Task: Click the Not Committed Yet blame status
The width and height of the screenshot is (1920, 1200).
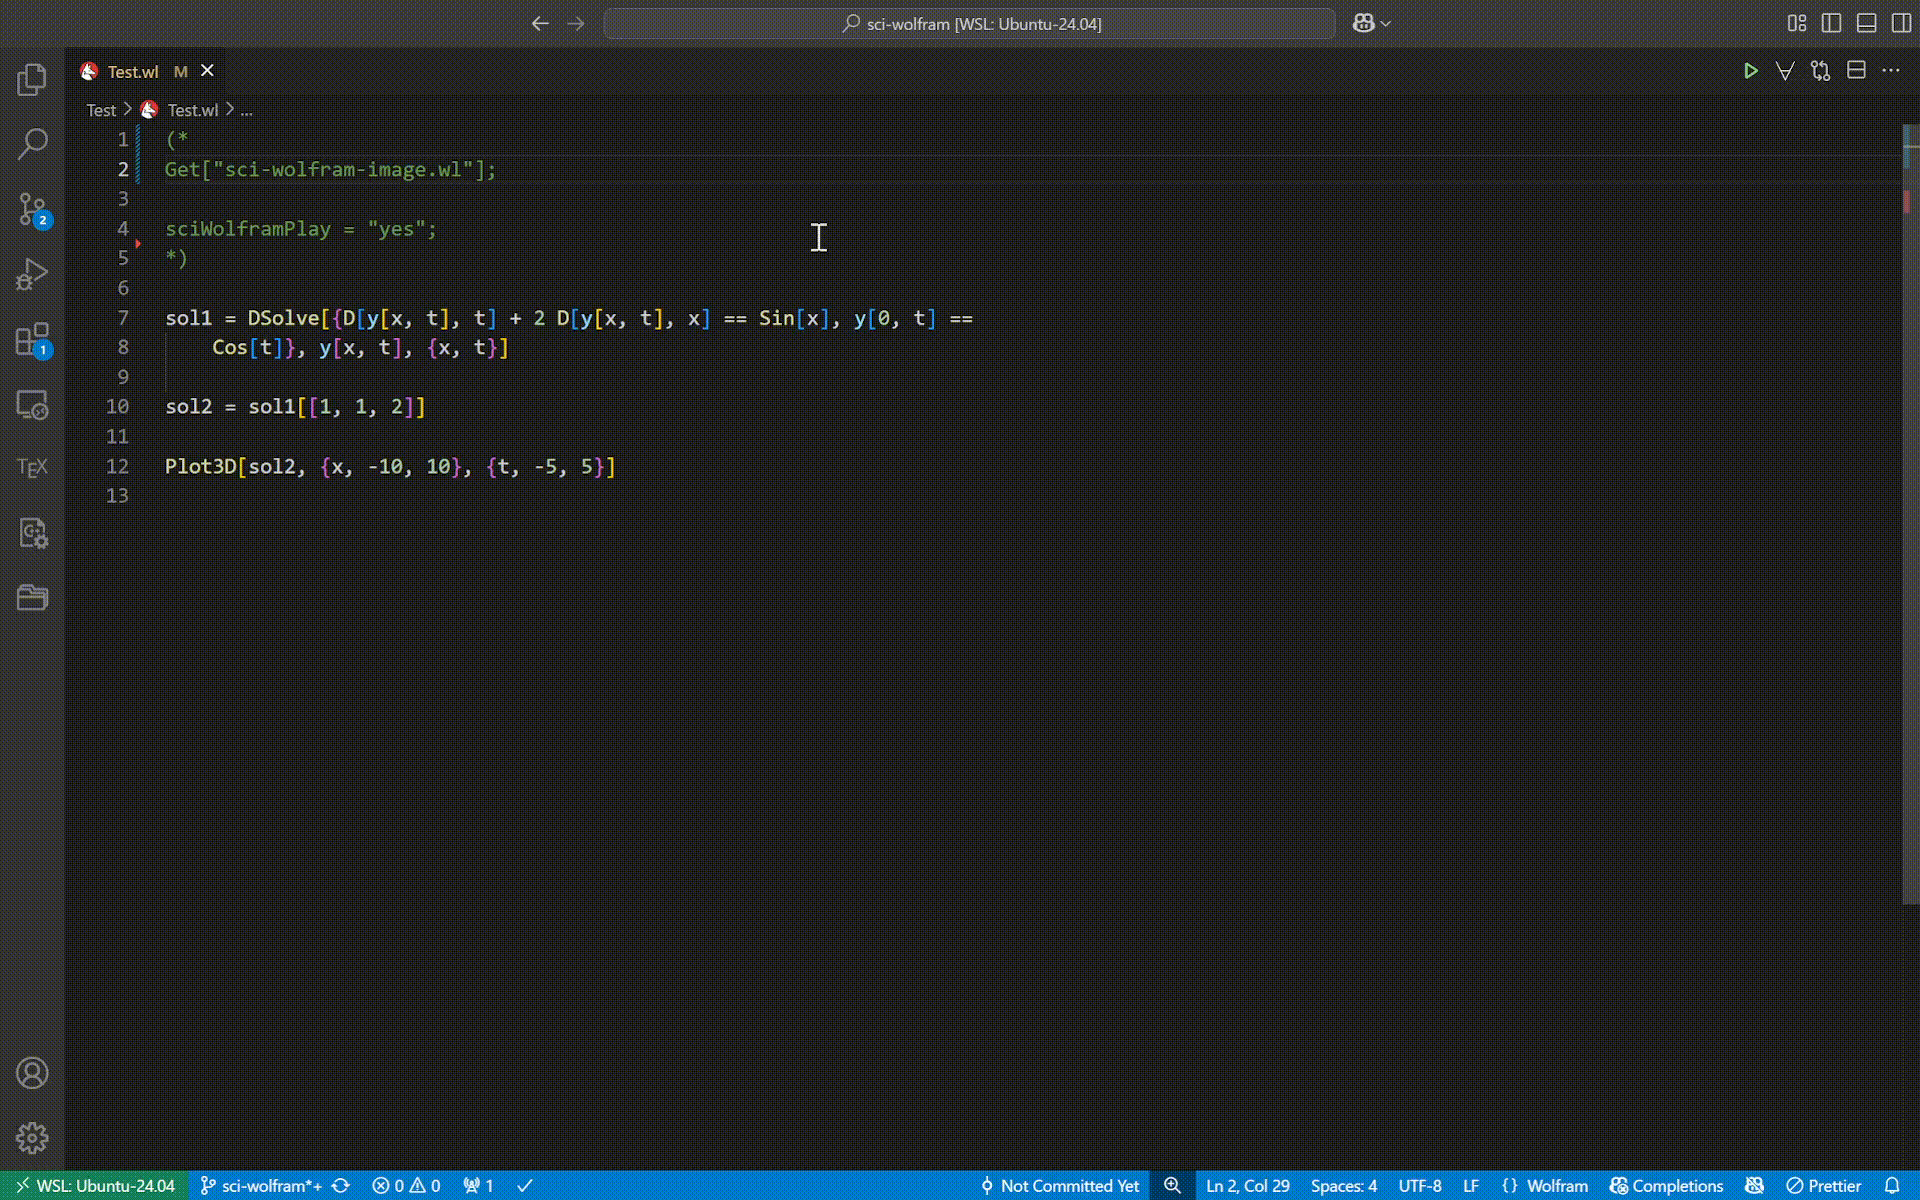Action: tap(1060, 1186)
